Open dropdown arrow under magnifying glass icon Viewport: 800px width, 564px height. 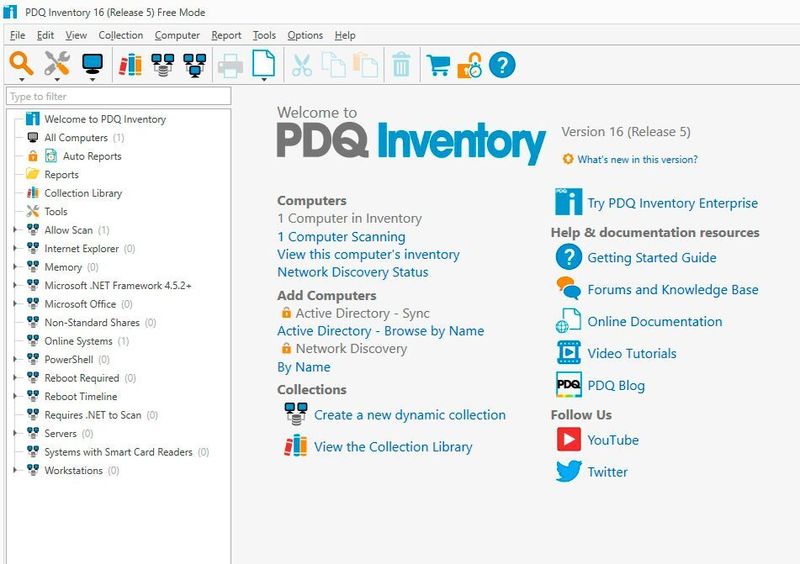[x=21, y=80]
